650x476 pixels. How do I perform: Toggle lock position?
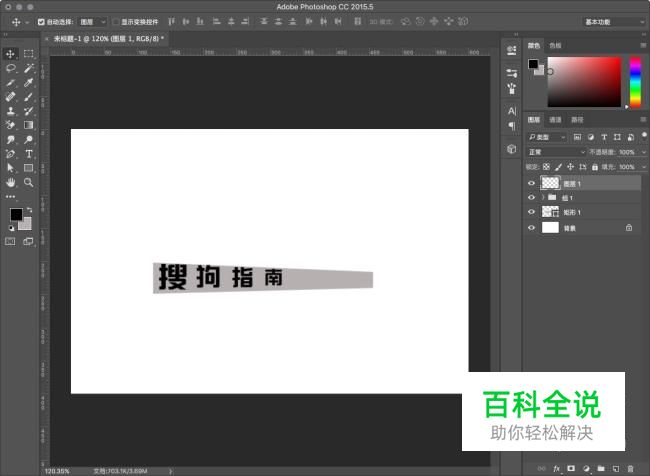tap(570, 167)
